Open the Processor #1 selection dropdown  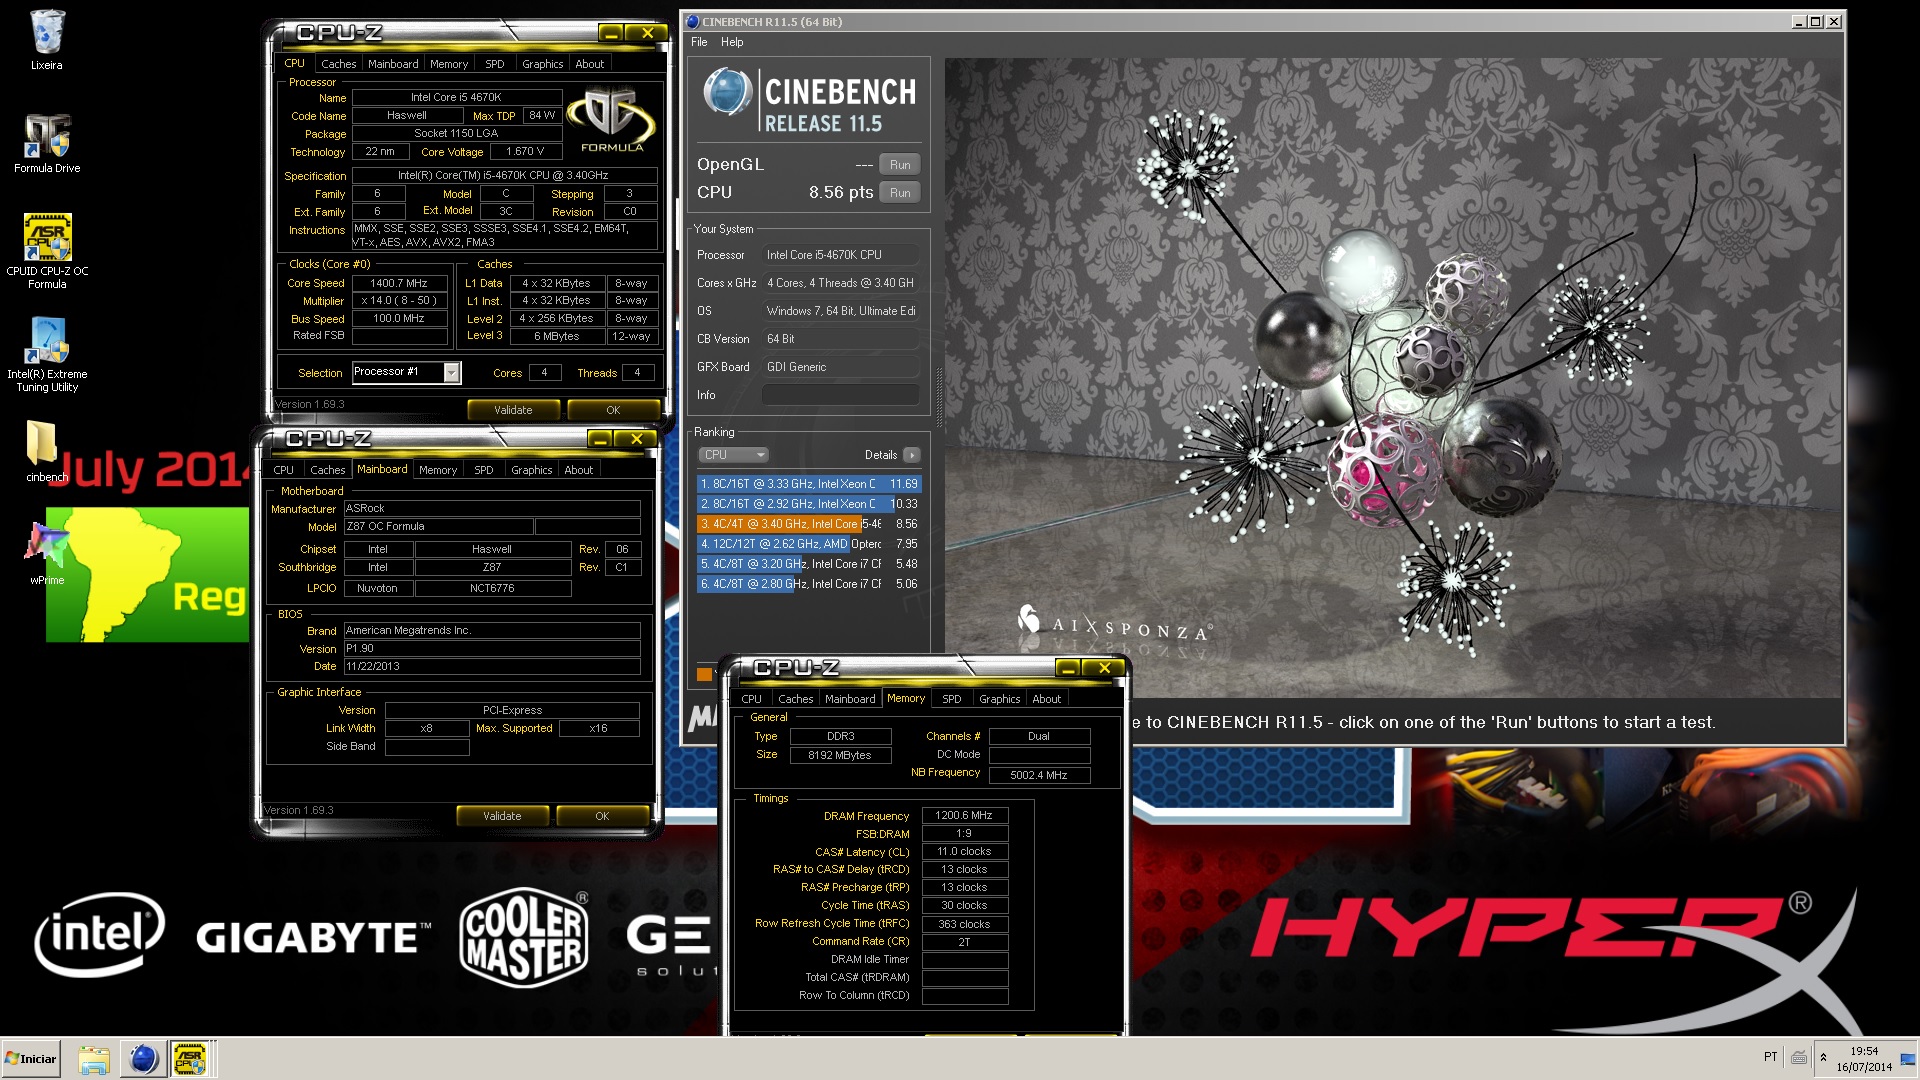[x=451, y=373]
